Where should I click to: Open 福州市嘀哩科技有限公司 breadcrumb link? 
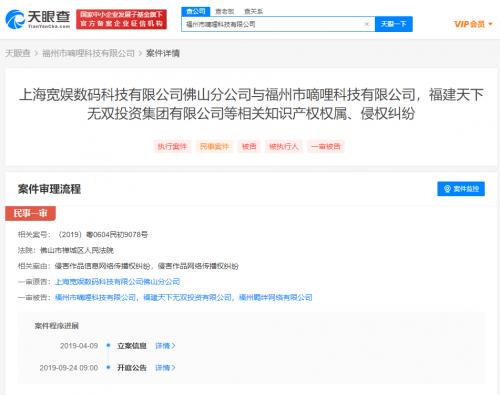point(88,53)
